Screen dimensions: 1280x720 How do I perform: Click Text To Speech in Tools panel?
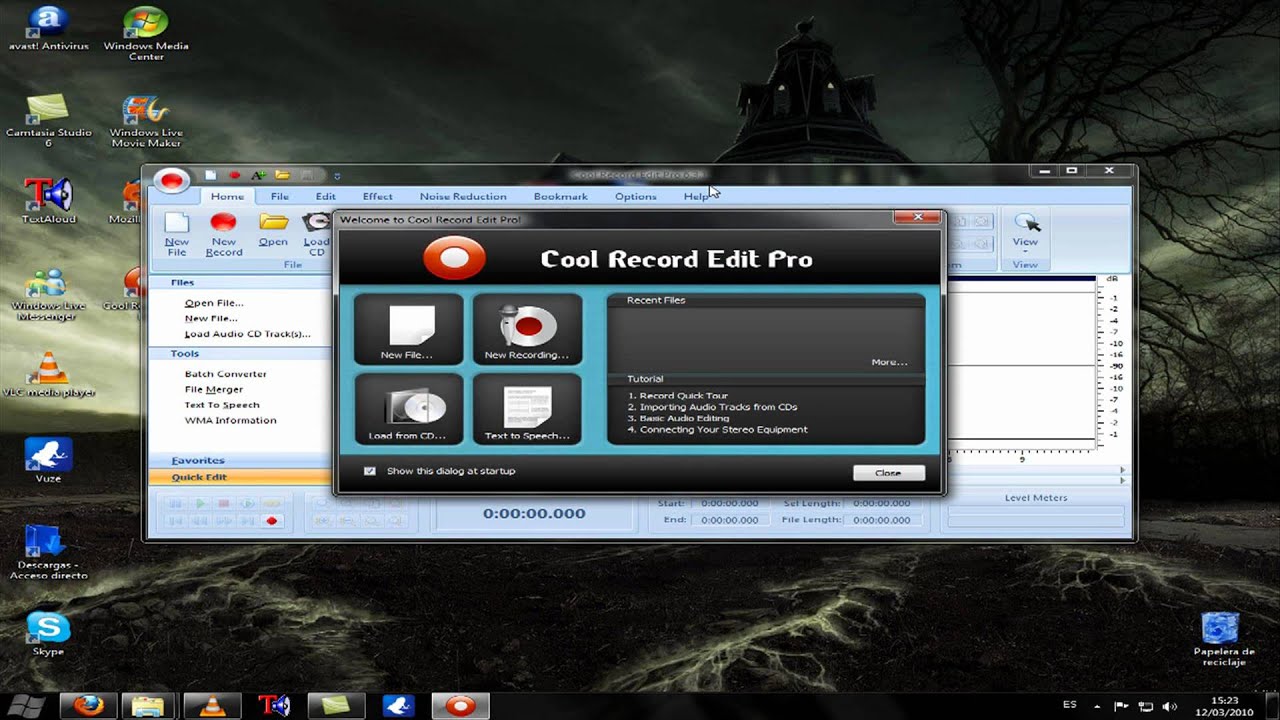pos(222,405)
